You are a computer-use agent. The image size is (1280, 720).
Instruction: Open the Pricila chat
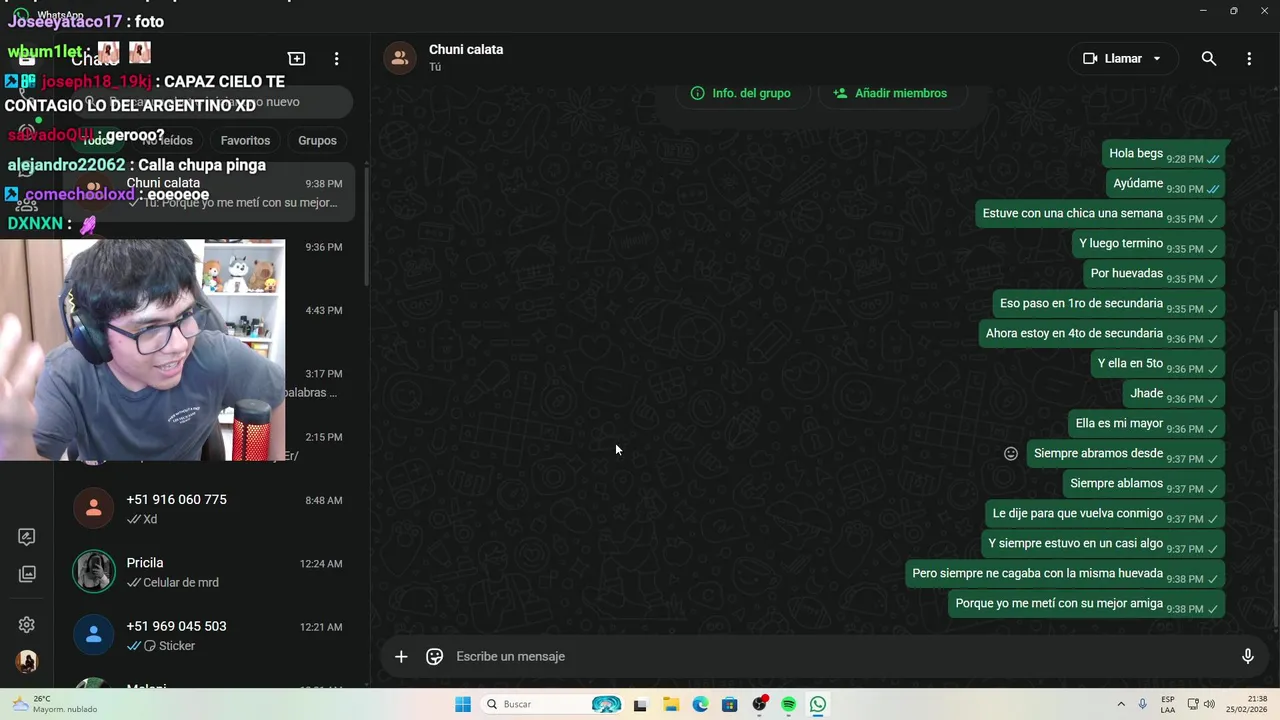(208, 572)
